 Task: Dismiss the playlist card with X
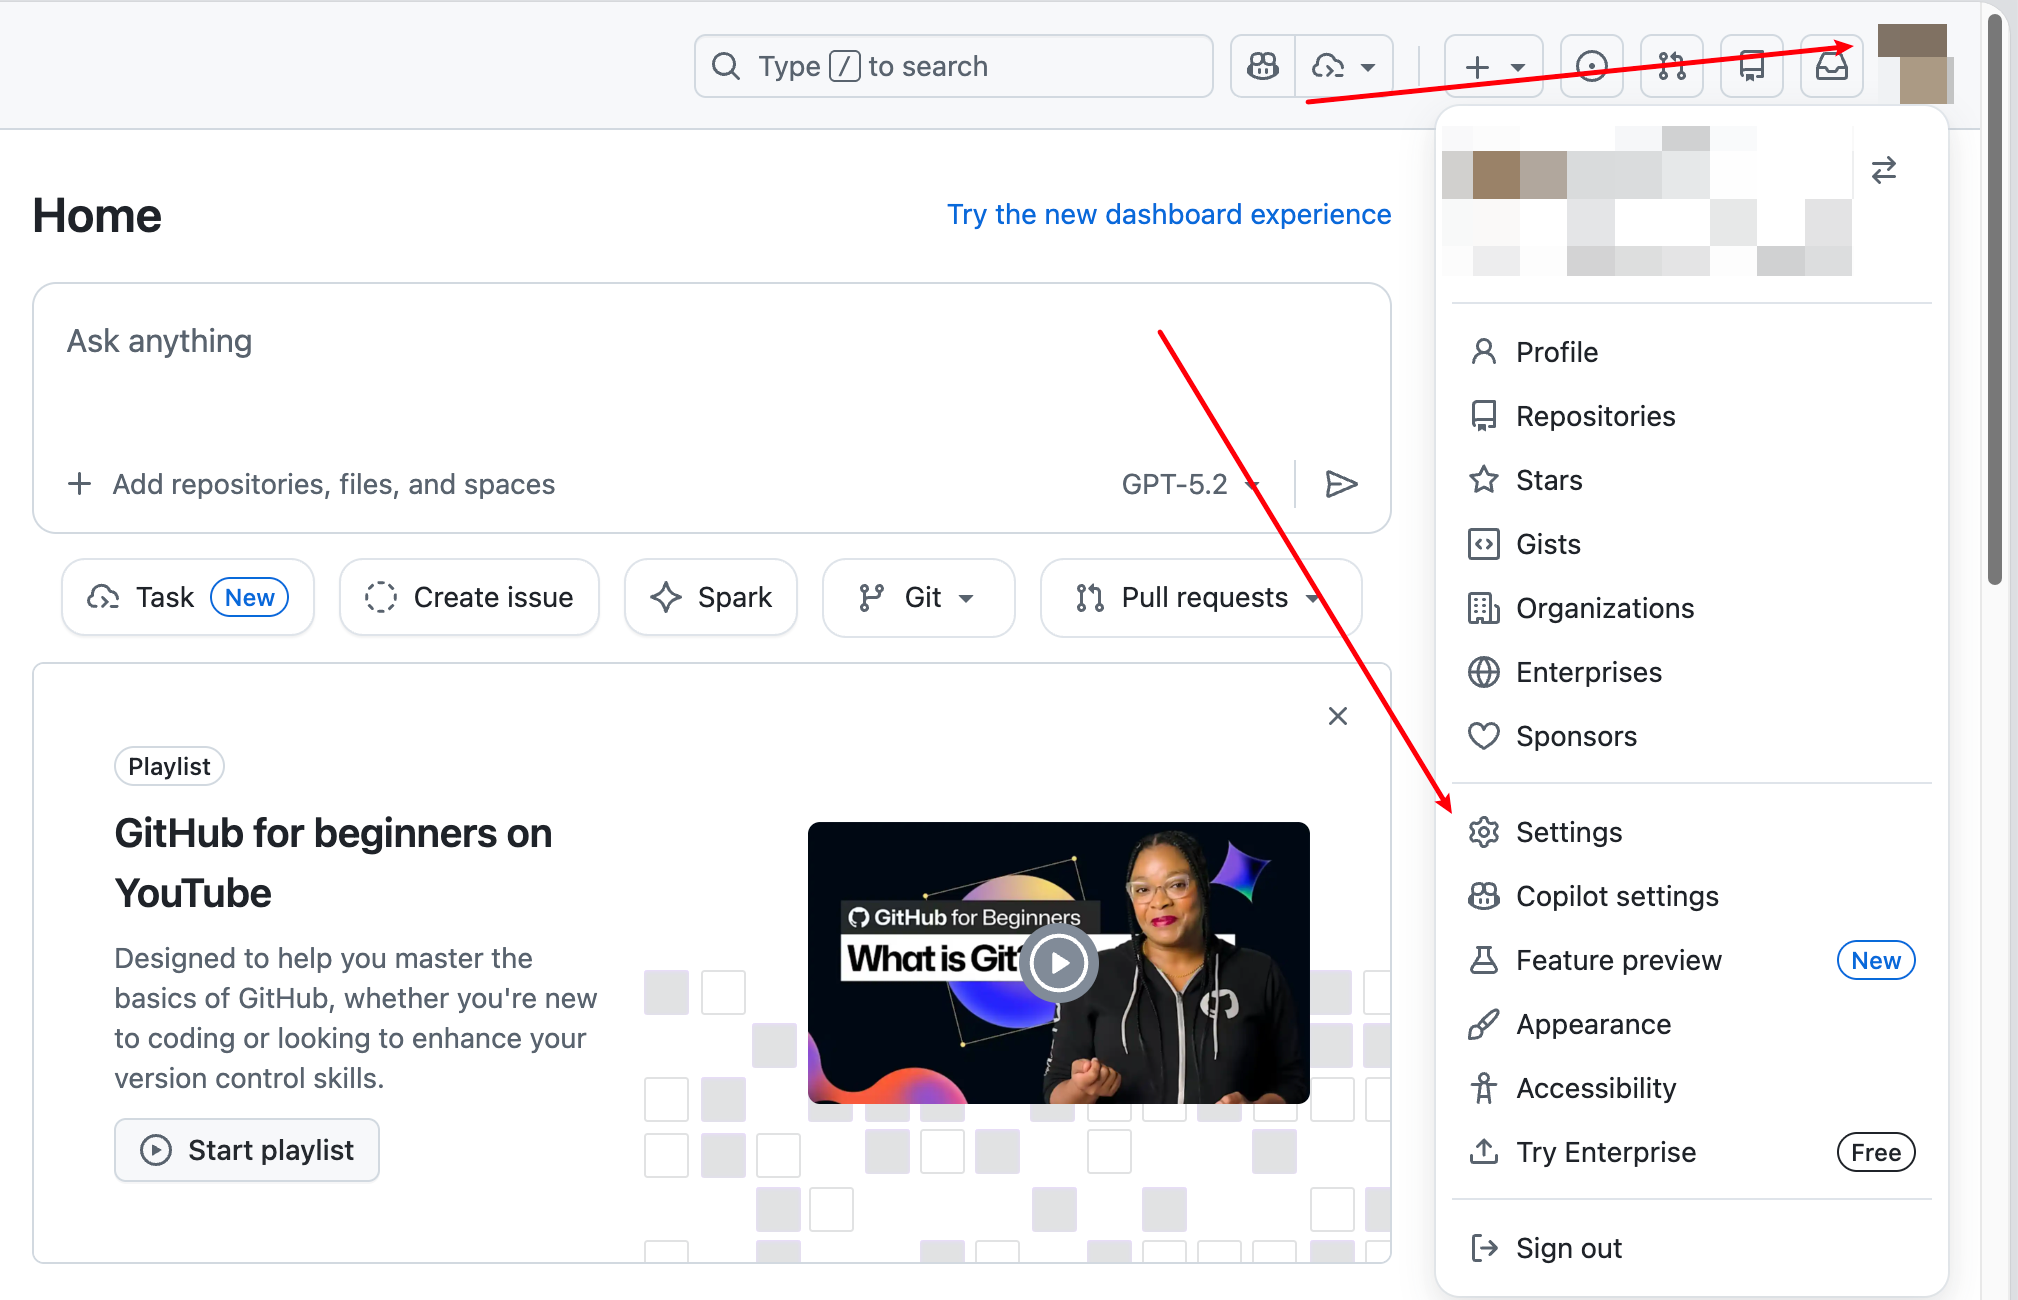click(x=1338, y=716)
